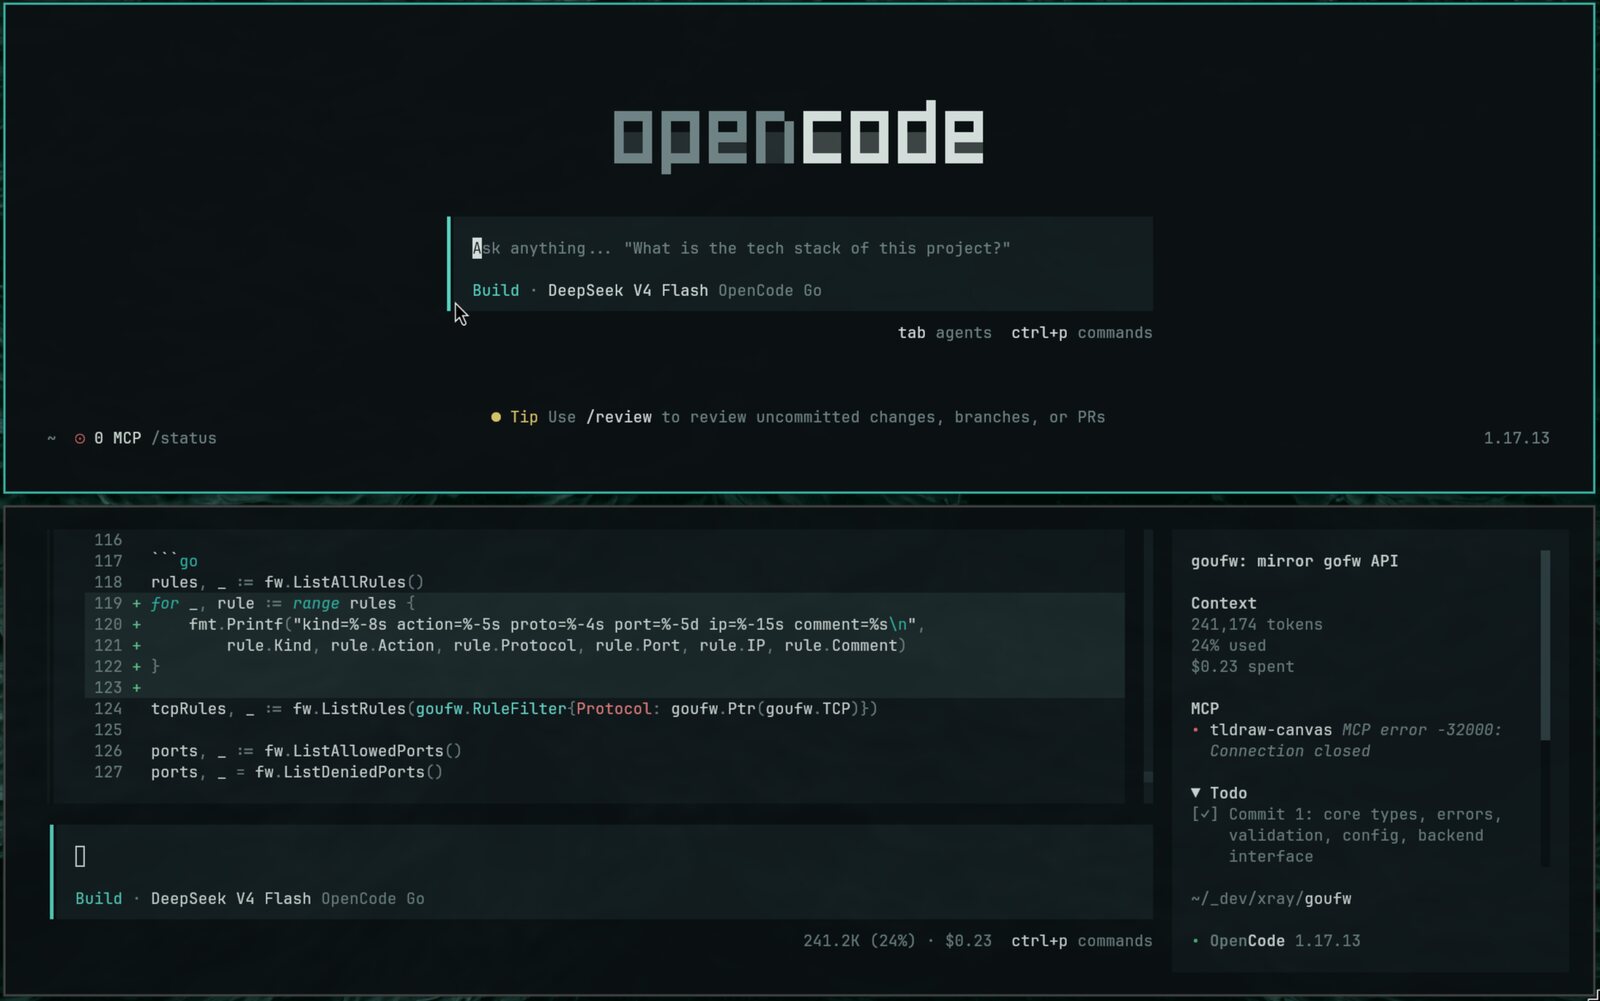
Task: Click '24% used' in sidebar
Action: tap(1228, 645)
